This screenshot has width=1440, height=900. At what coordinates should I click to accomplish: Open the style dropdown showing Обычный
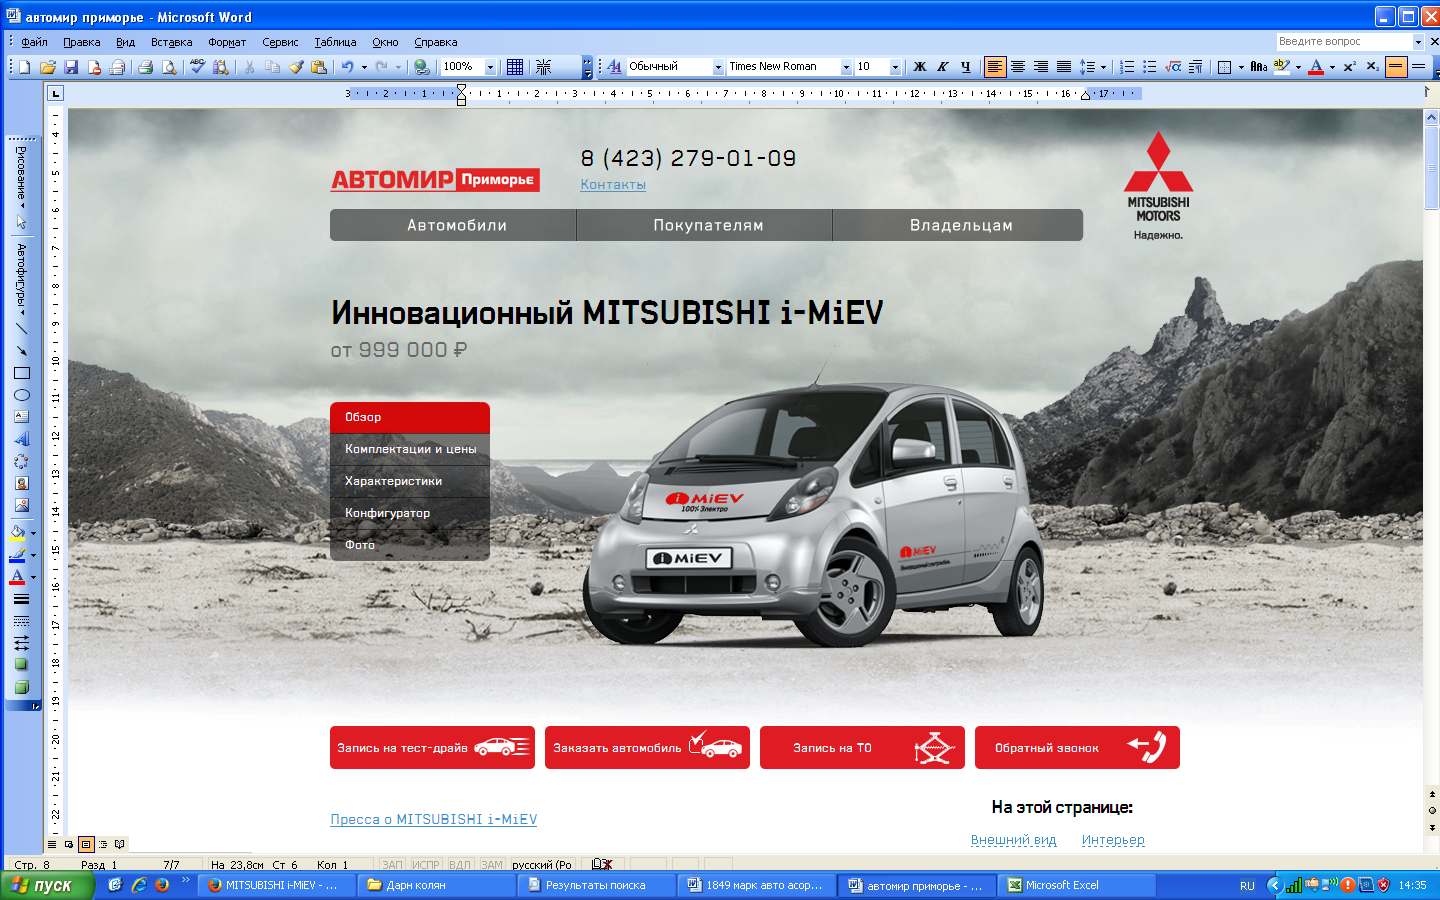coord(718,67)
